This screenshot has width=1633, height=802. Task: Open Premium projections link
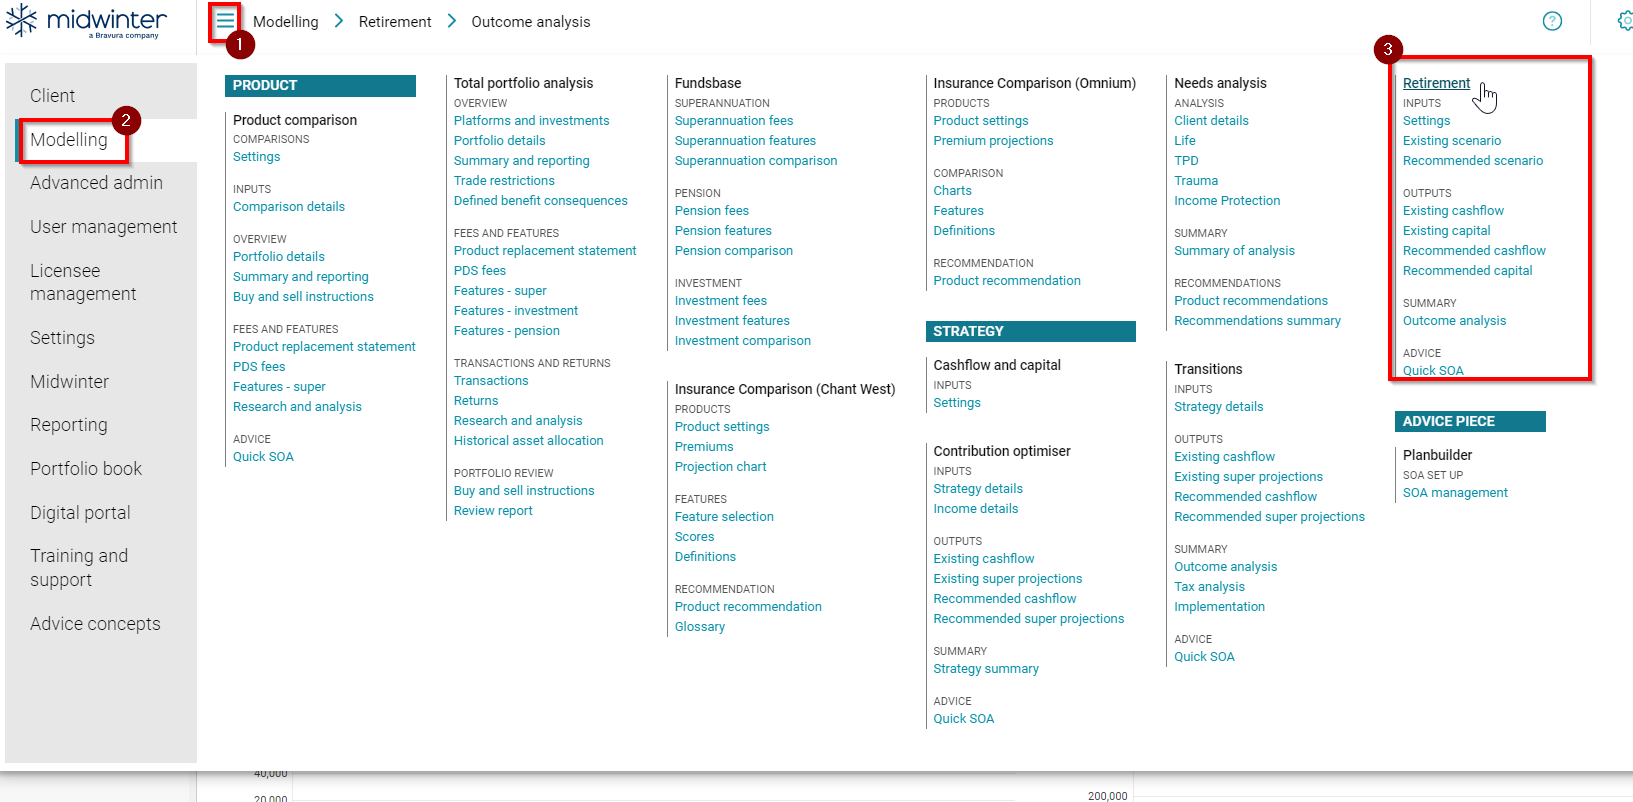(x=993, y=141)
